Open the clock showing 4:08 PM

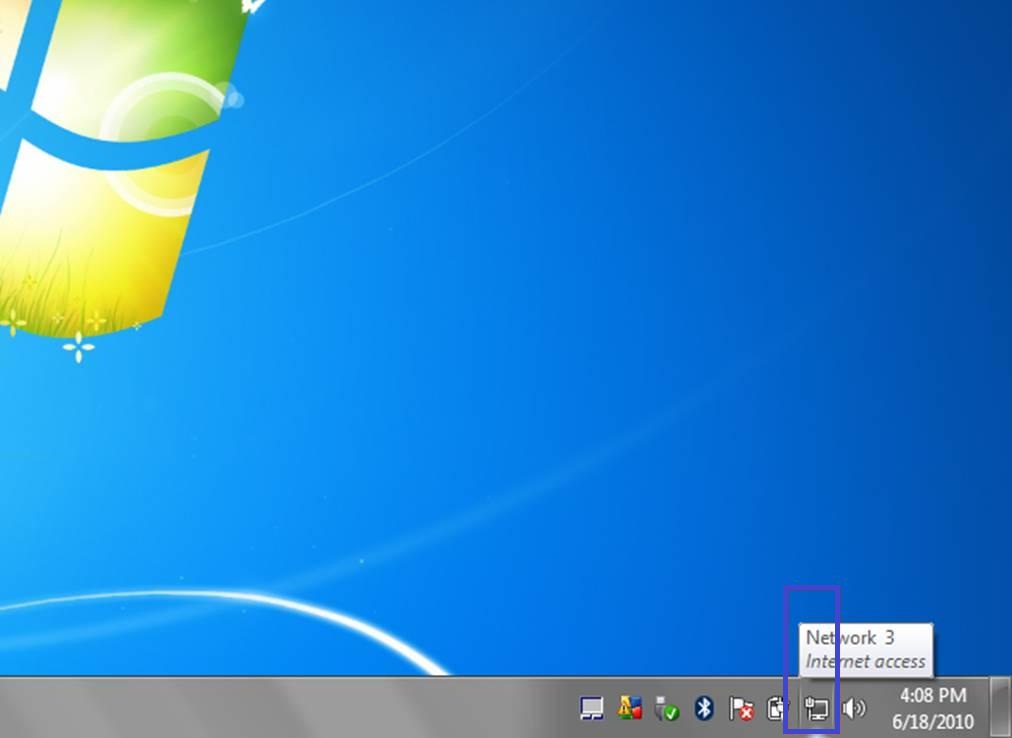(x=933, y=695)
